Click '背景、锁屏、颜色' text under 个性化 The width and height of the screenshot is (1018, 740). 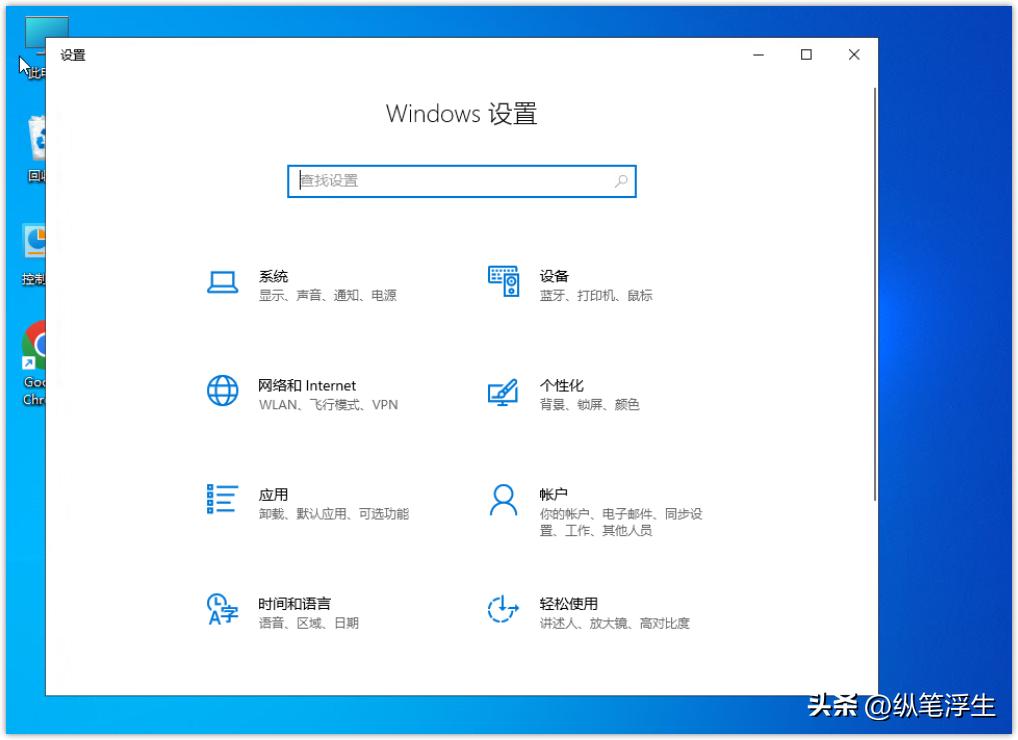(x=590, y=406)
